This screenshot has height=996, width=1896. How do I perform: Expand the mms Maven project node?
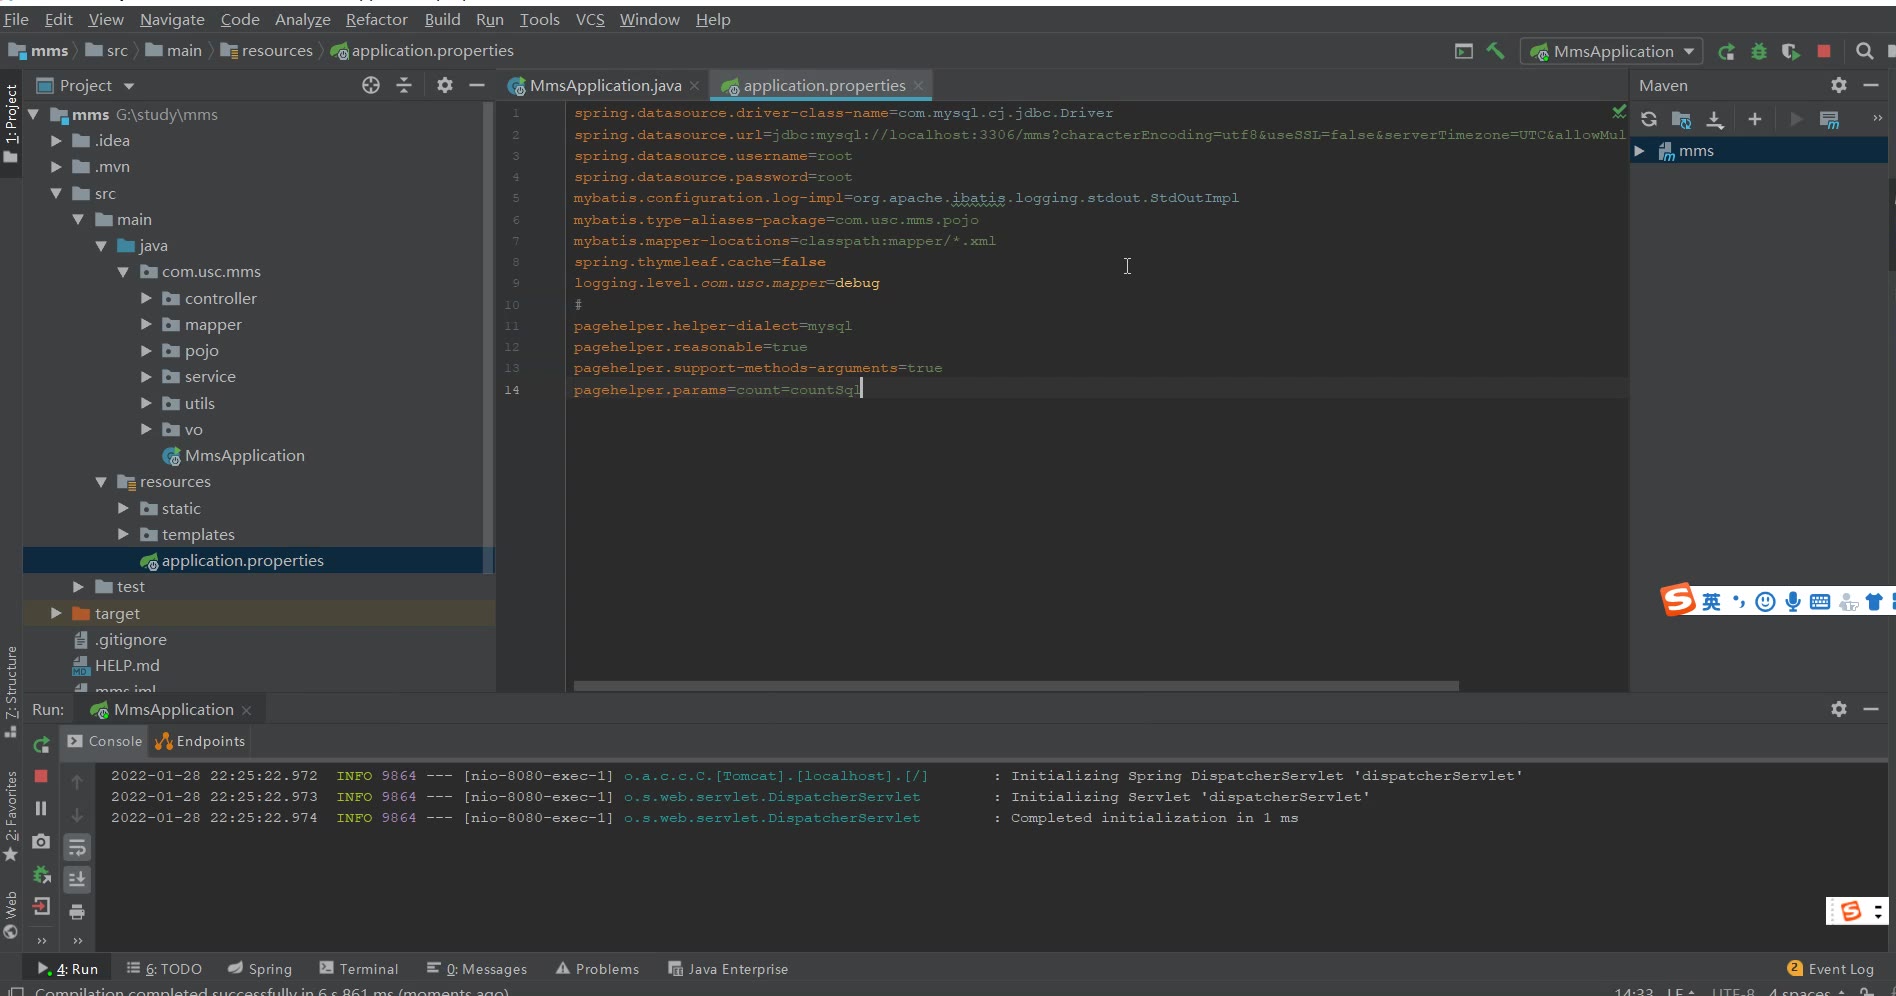pos(1640,151)
